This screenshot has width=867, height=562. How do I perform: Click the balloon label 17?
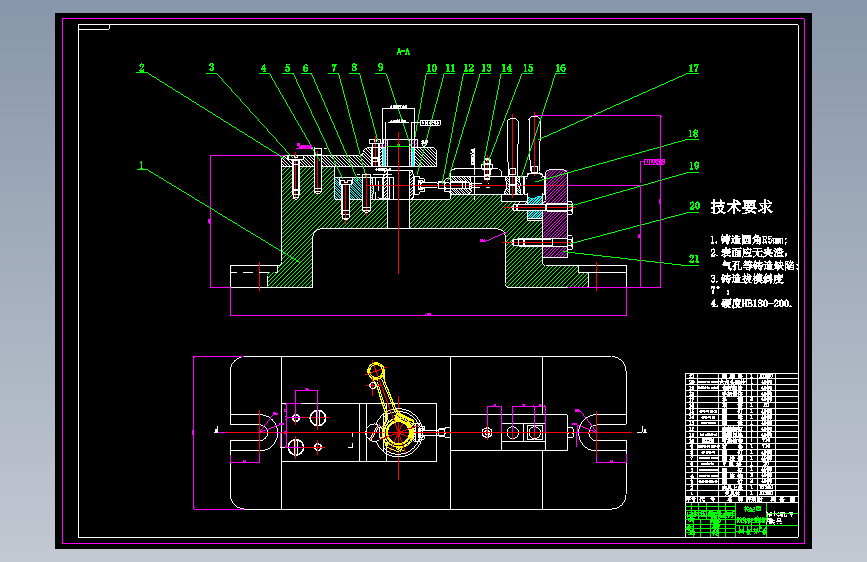(693, 68)
